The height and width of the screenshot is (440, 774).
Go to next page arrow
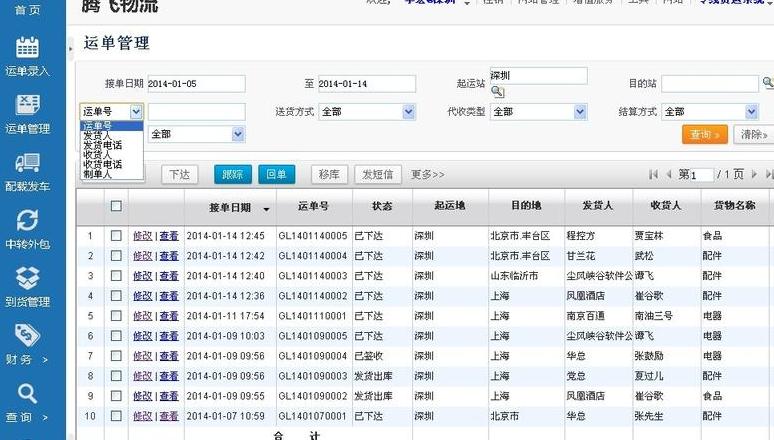(x=754, y=174)
